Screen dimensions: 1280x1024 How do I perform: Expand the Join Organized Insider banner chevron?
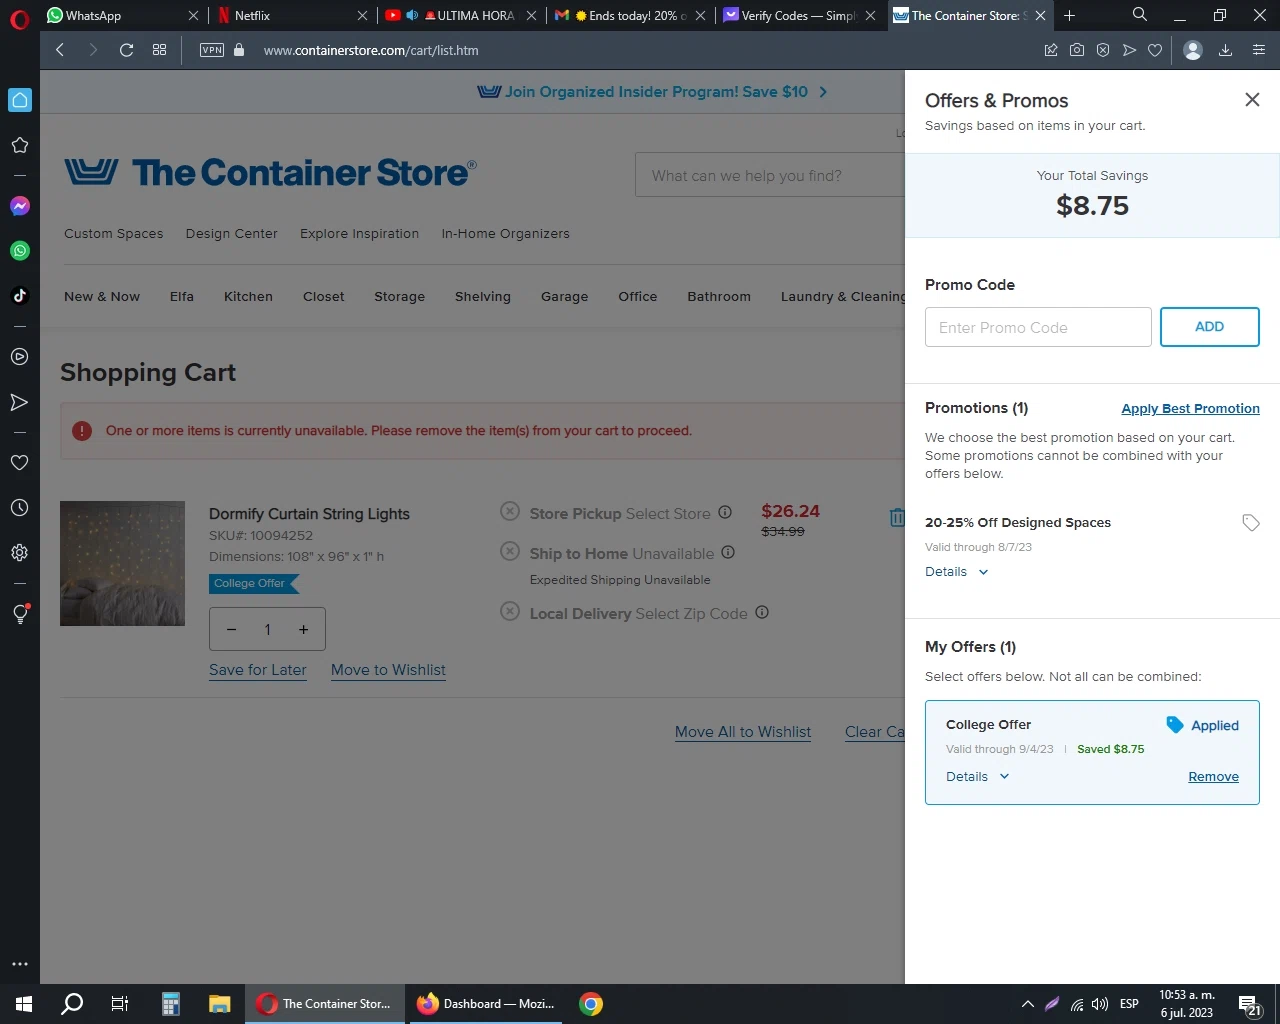coord(823,92)
